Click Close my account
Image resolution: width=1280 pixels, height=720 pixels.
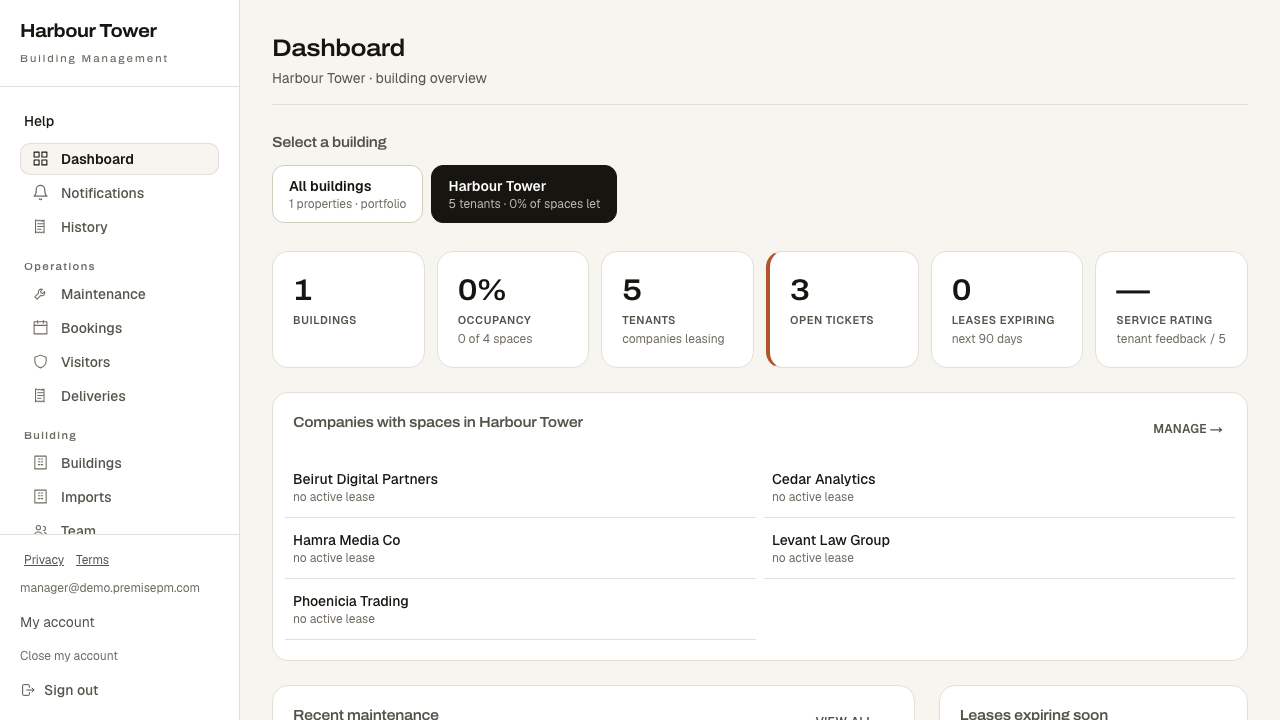tap(69, 656)
